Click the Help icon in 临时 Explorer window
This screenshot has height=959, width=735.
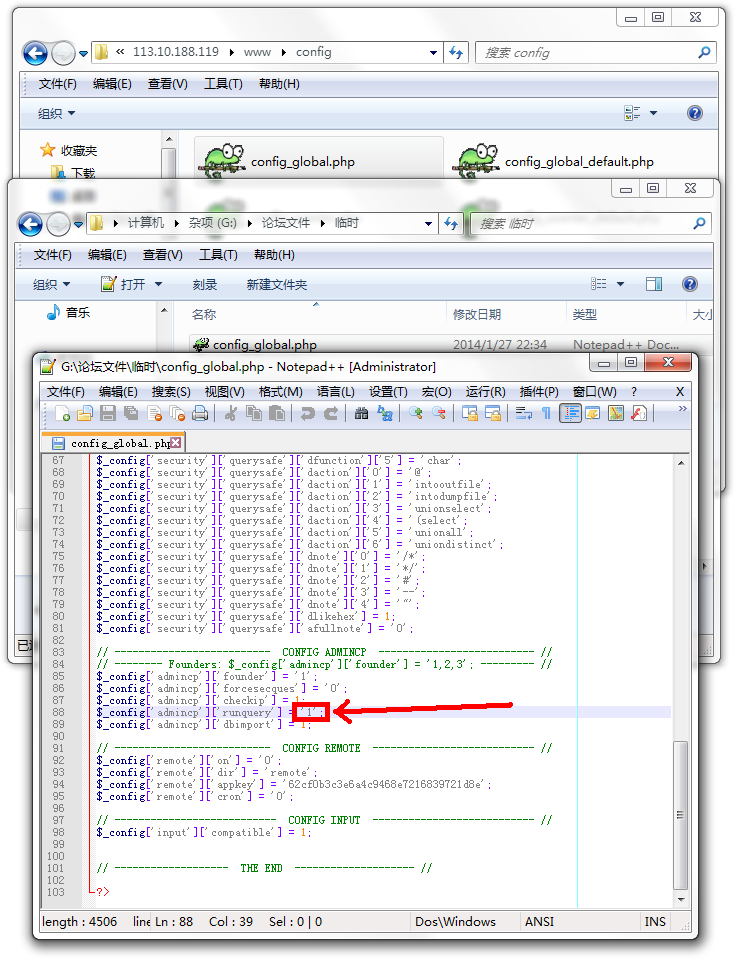pyautogui.click(x=693, y=285)
